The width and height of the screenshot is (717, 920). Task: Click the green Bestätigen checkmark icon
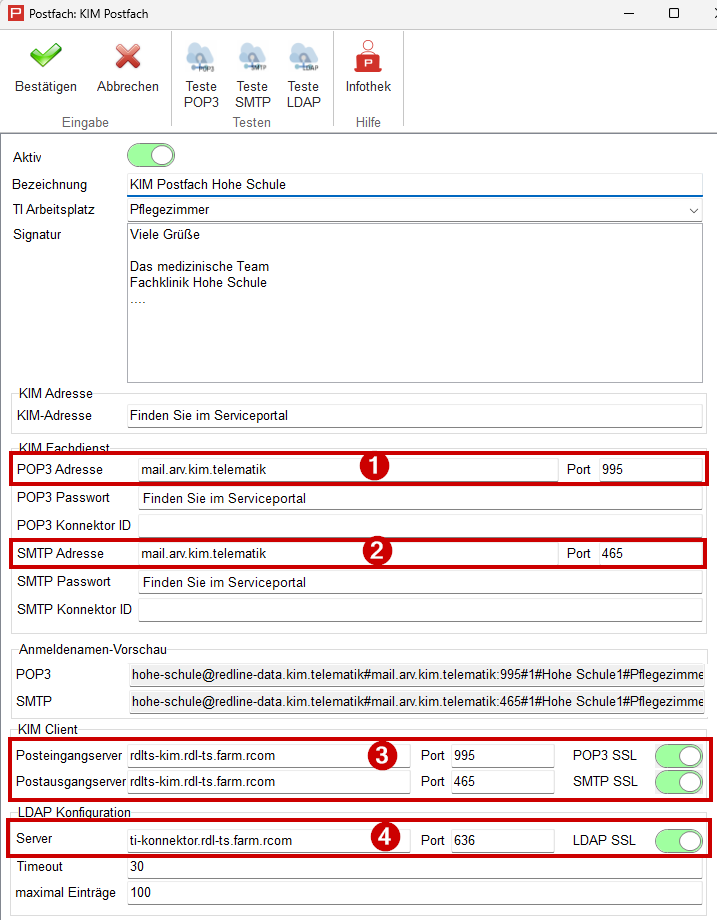click(45, 56)
